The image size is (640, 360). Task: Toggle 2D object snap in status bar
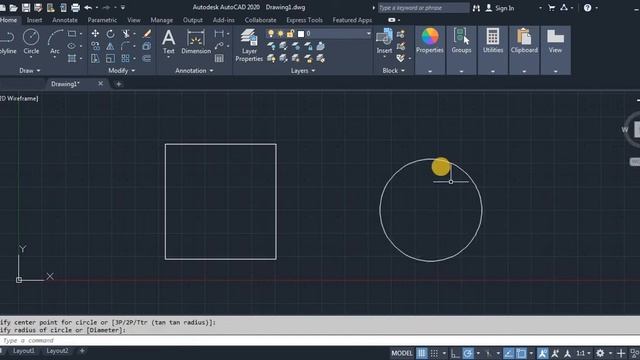521,353
